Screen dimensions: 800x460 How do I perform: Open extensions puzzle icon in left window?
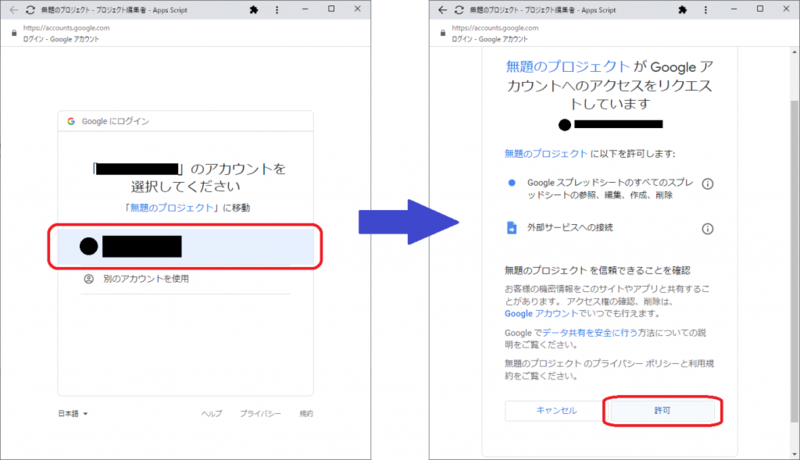[x=254, y=10]
